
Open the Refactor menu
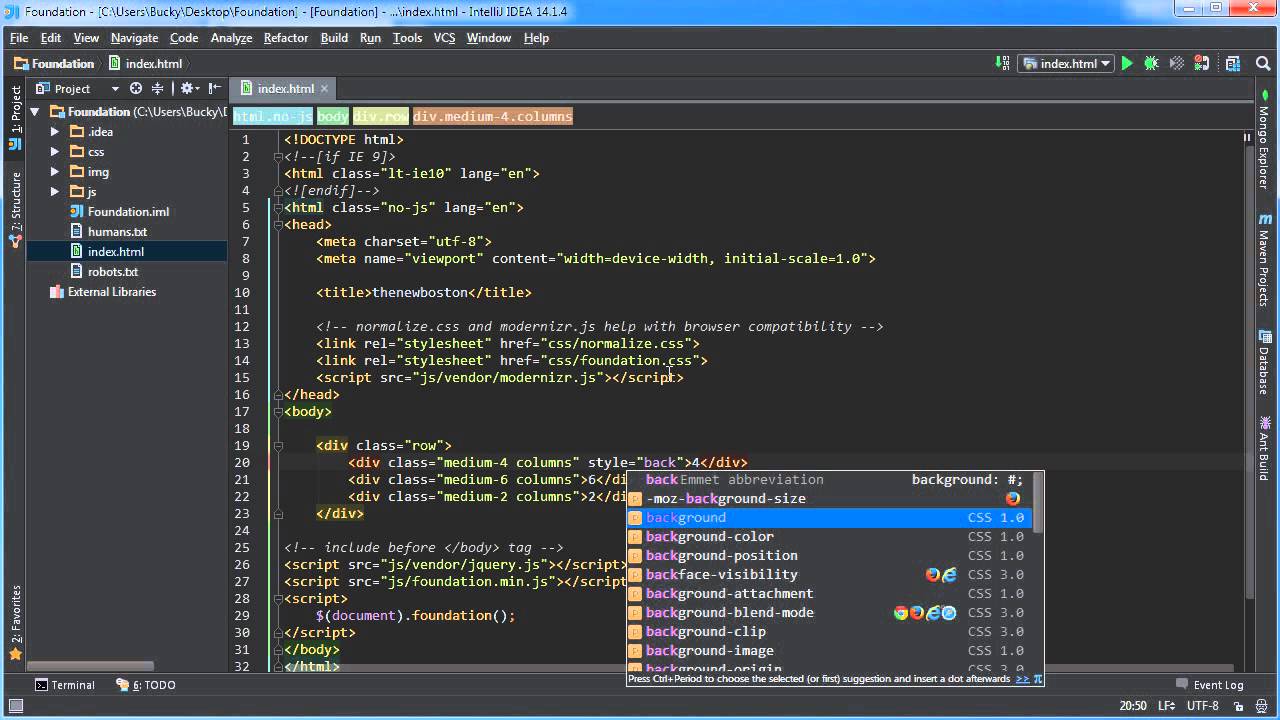286,38
